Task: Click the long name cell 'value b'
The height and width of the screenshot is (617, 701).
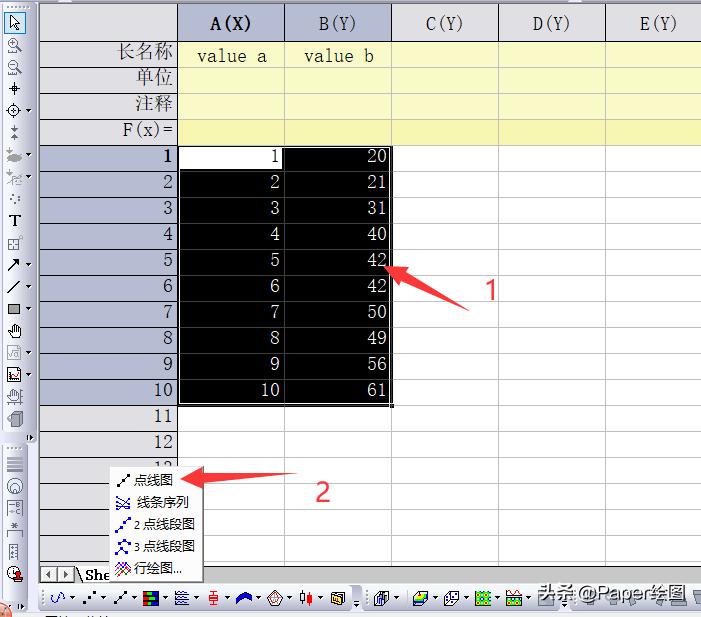Action: pyautogui.click(x=338, y=55)
